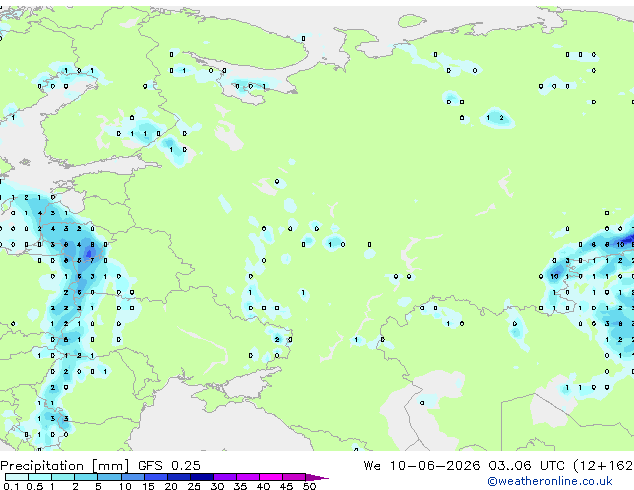
Task: Click the 15 to 20 mm legend swatch
Action: [156, 477]
